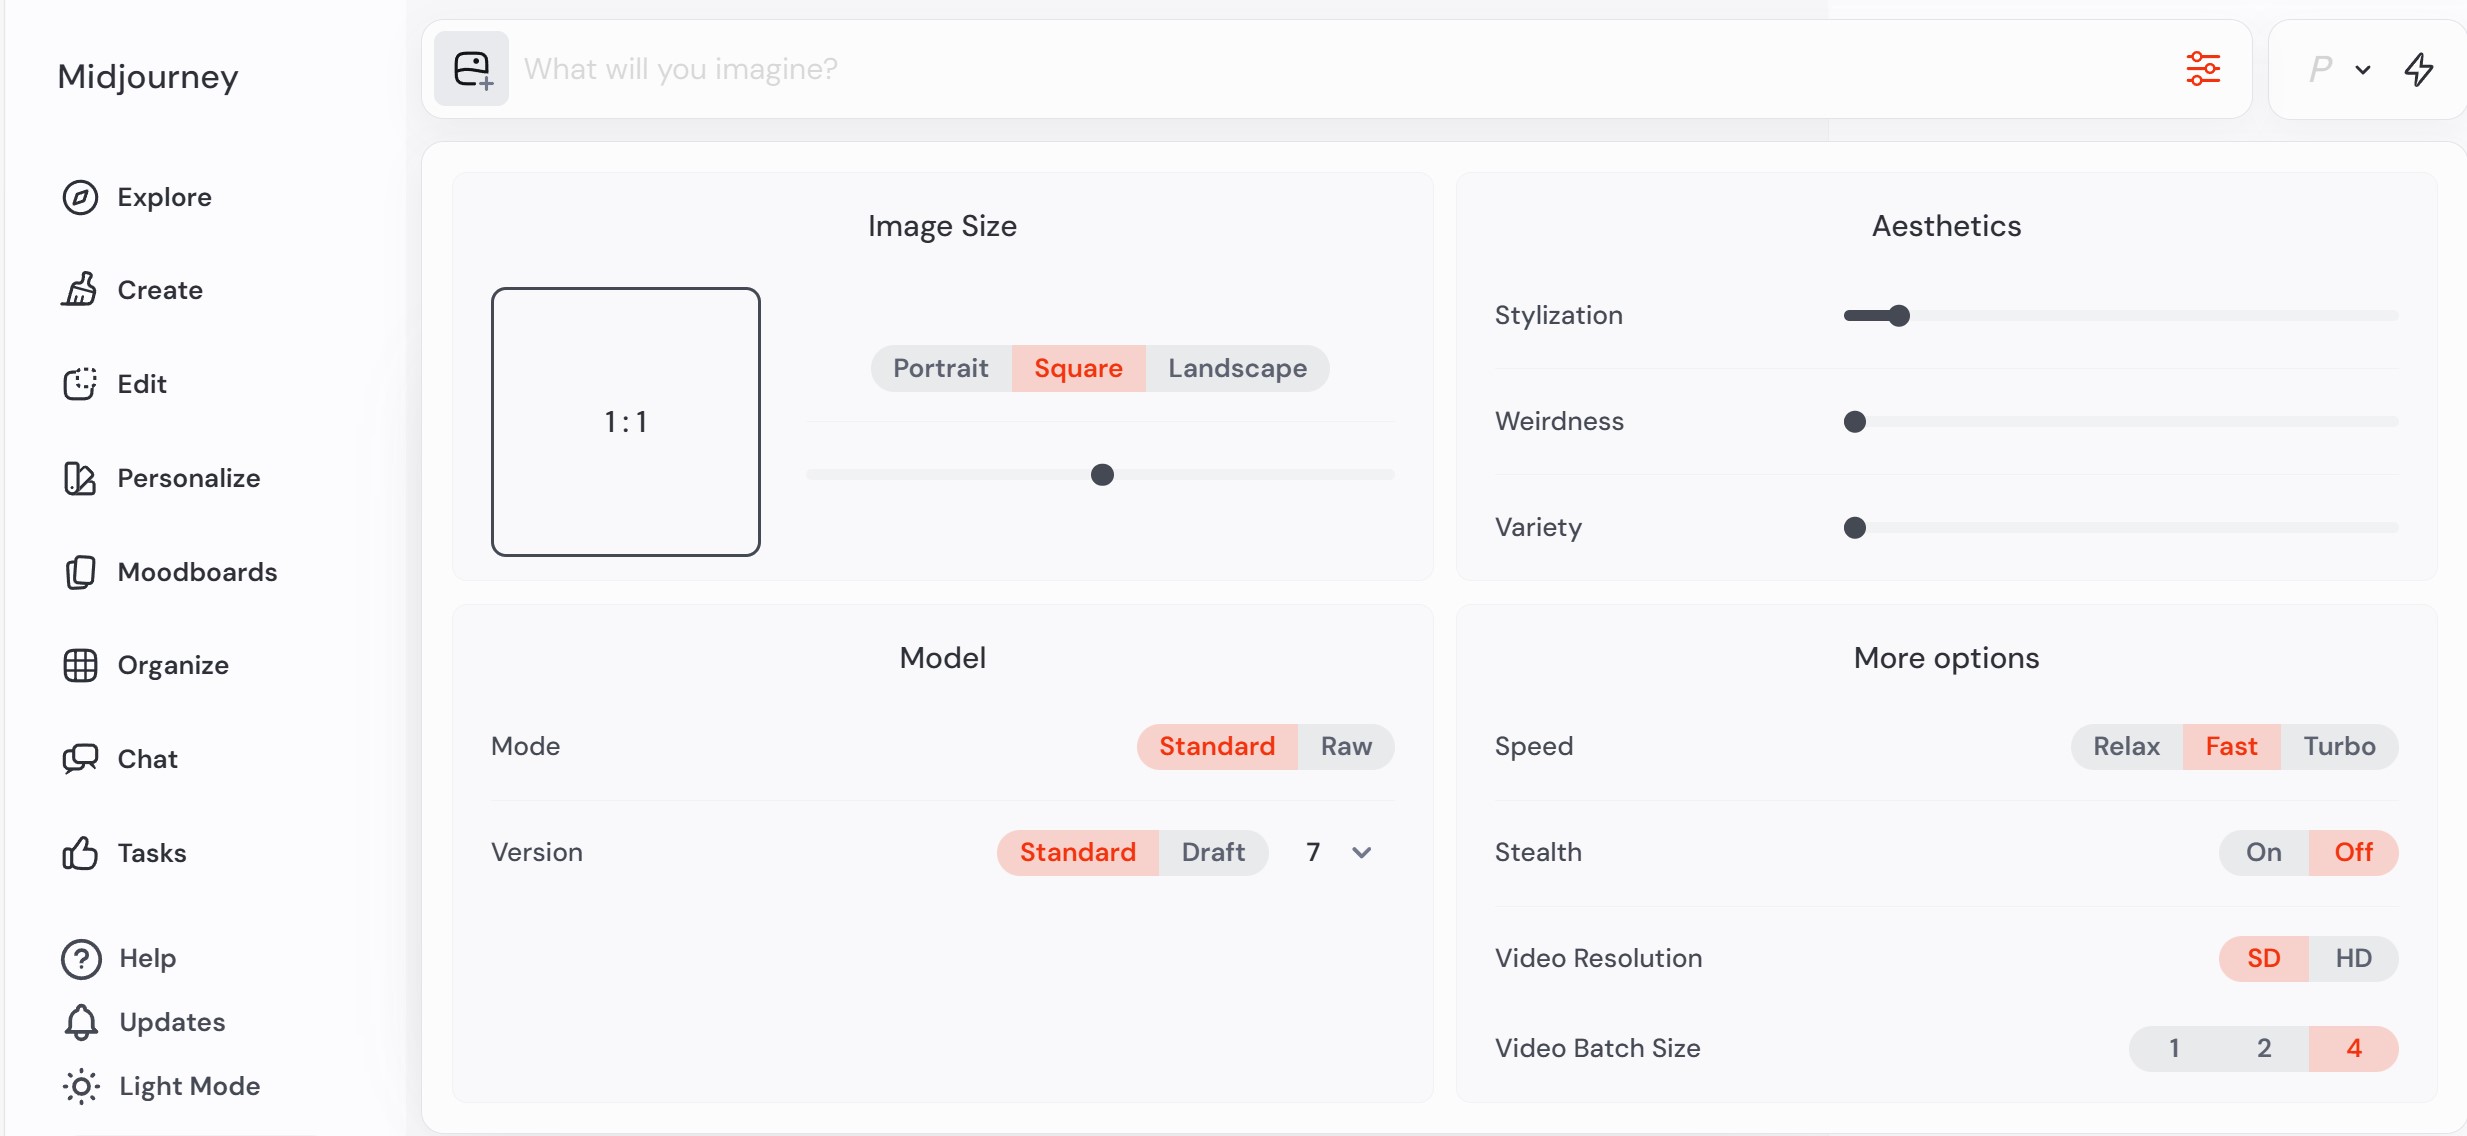
Task: Open Explore with the compass icon
Action: (80, 197)
